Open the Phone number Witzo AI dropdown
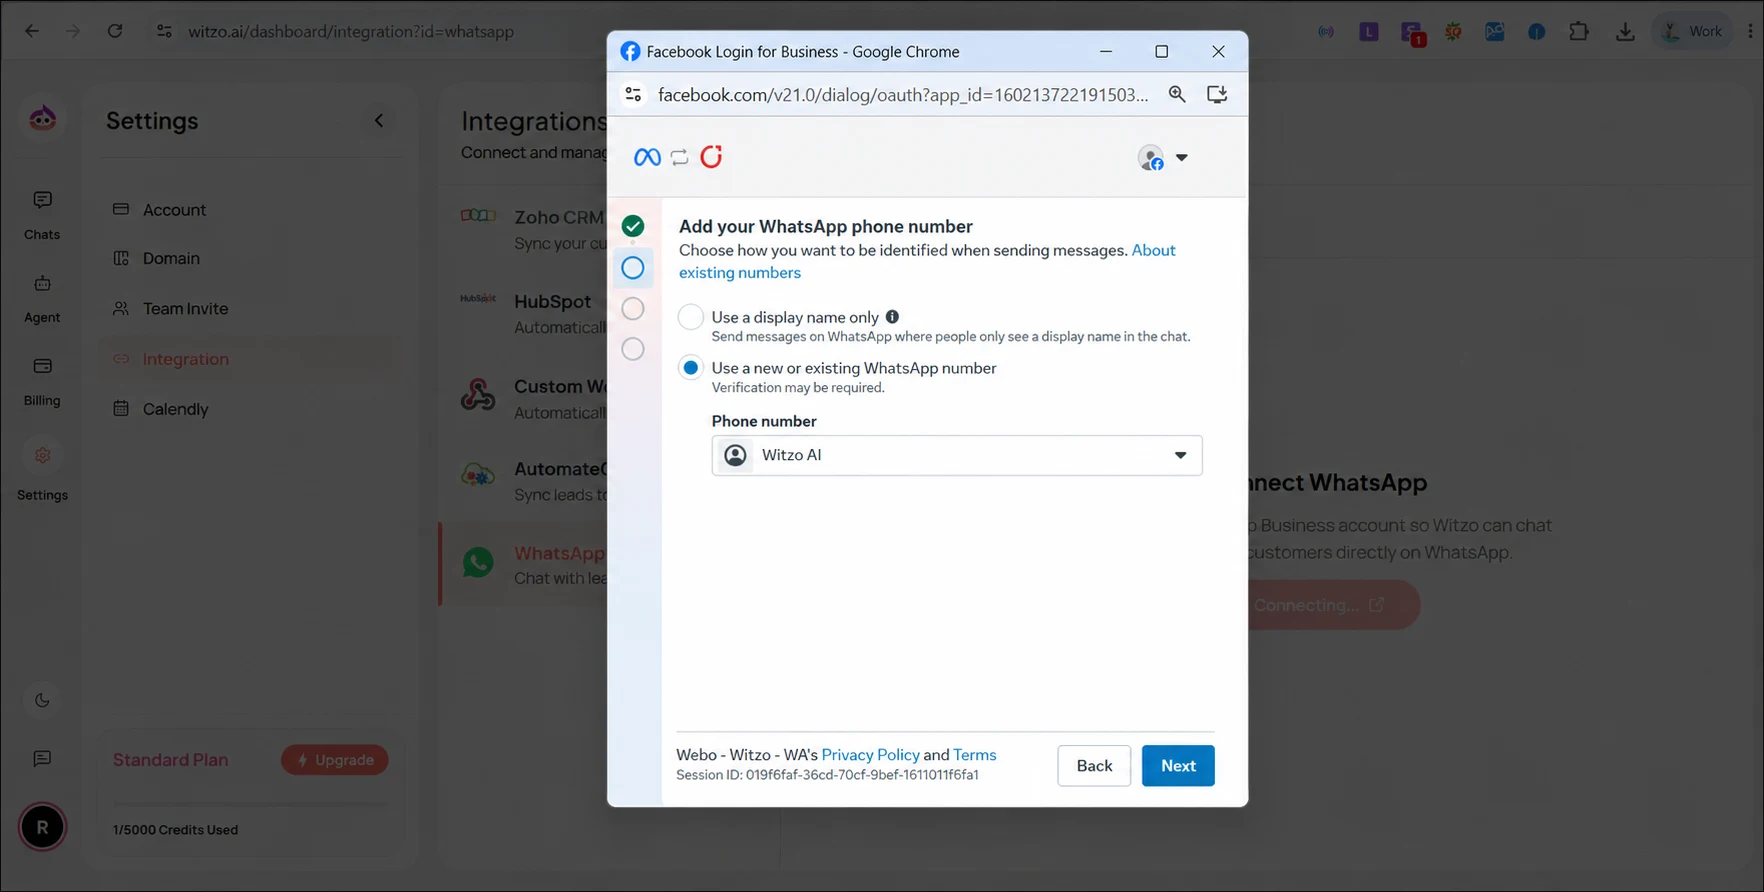Screen dimensions: 1764x892 pyautogui.click(x=957, y=455)
